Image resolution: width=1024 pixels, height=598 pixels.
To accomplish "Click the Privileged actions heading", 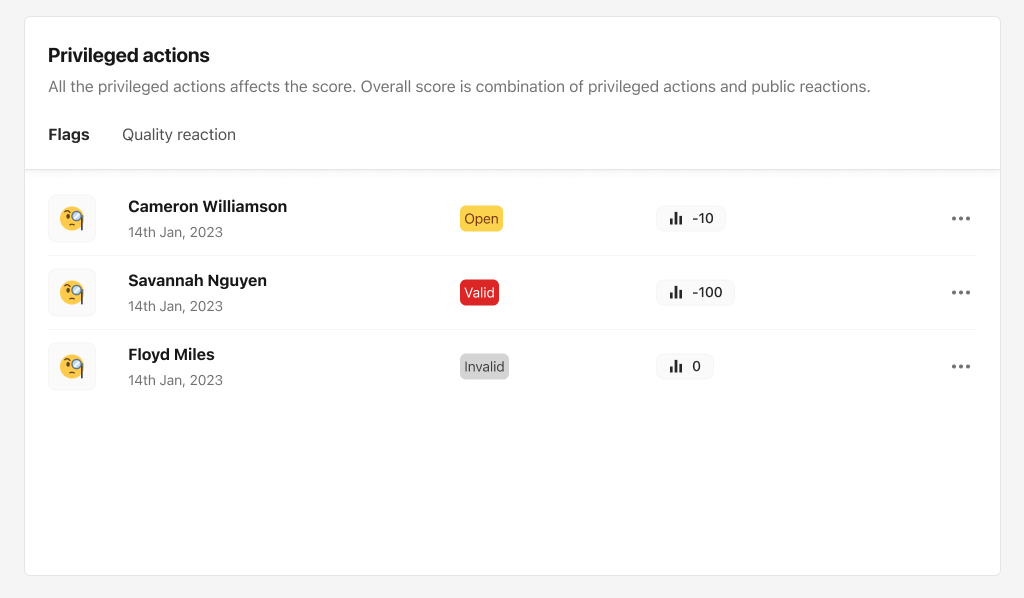I will pyautogui.click(x=128, y=55).
